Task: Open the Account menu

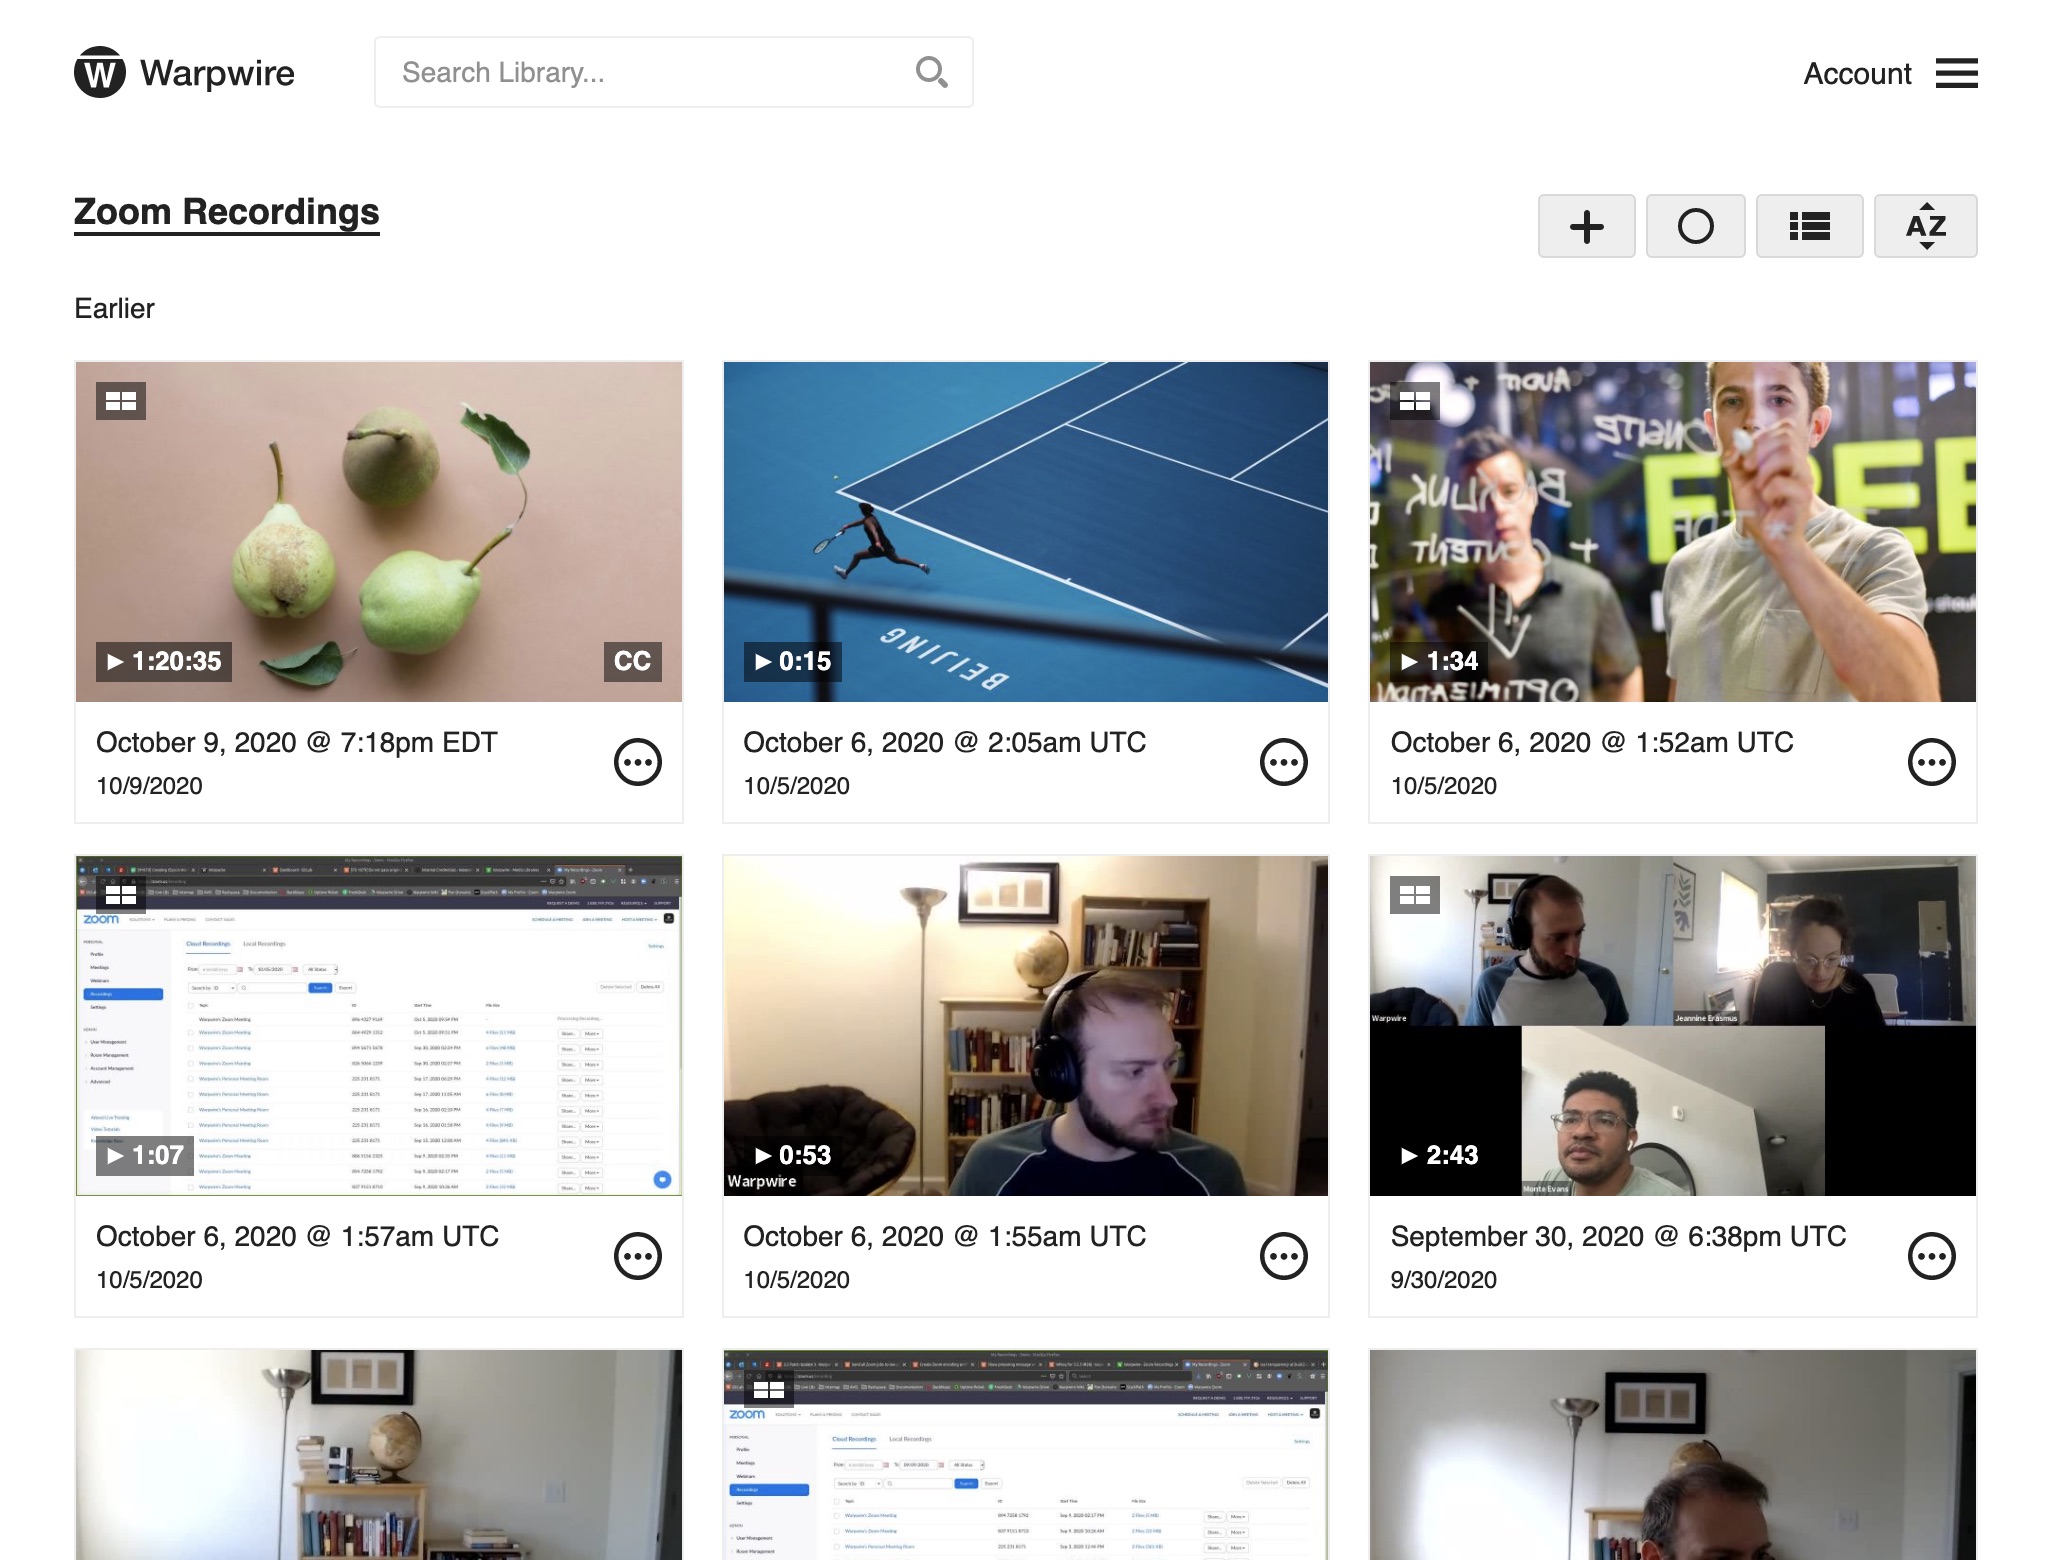Action: (x=1857, y=73)
